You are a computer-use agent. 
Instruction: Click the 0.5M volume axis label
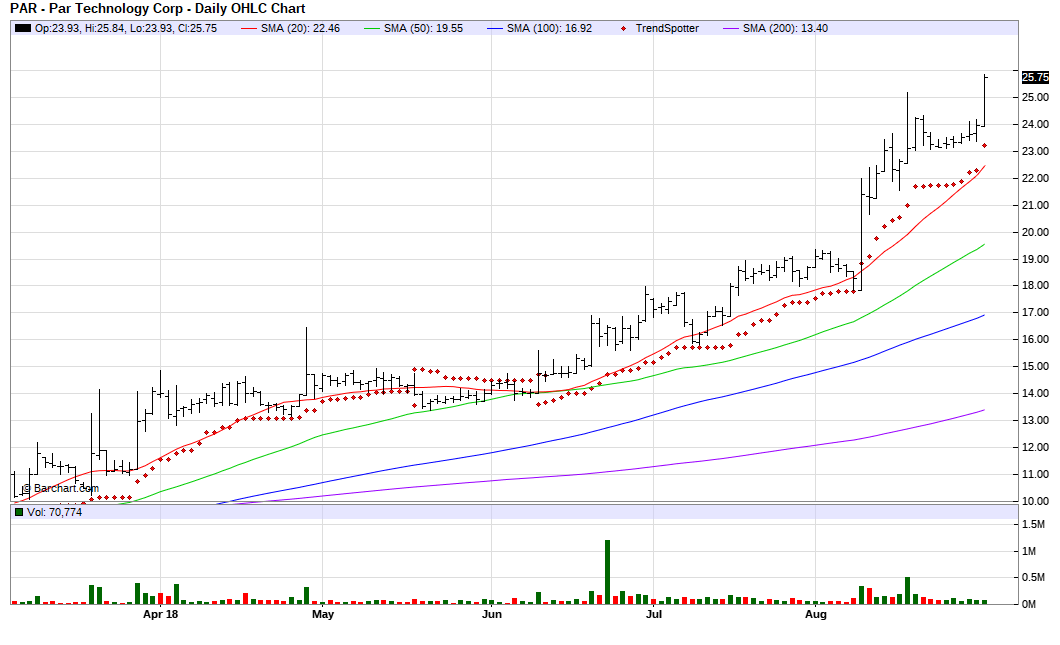pos(1033,577)
